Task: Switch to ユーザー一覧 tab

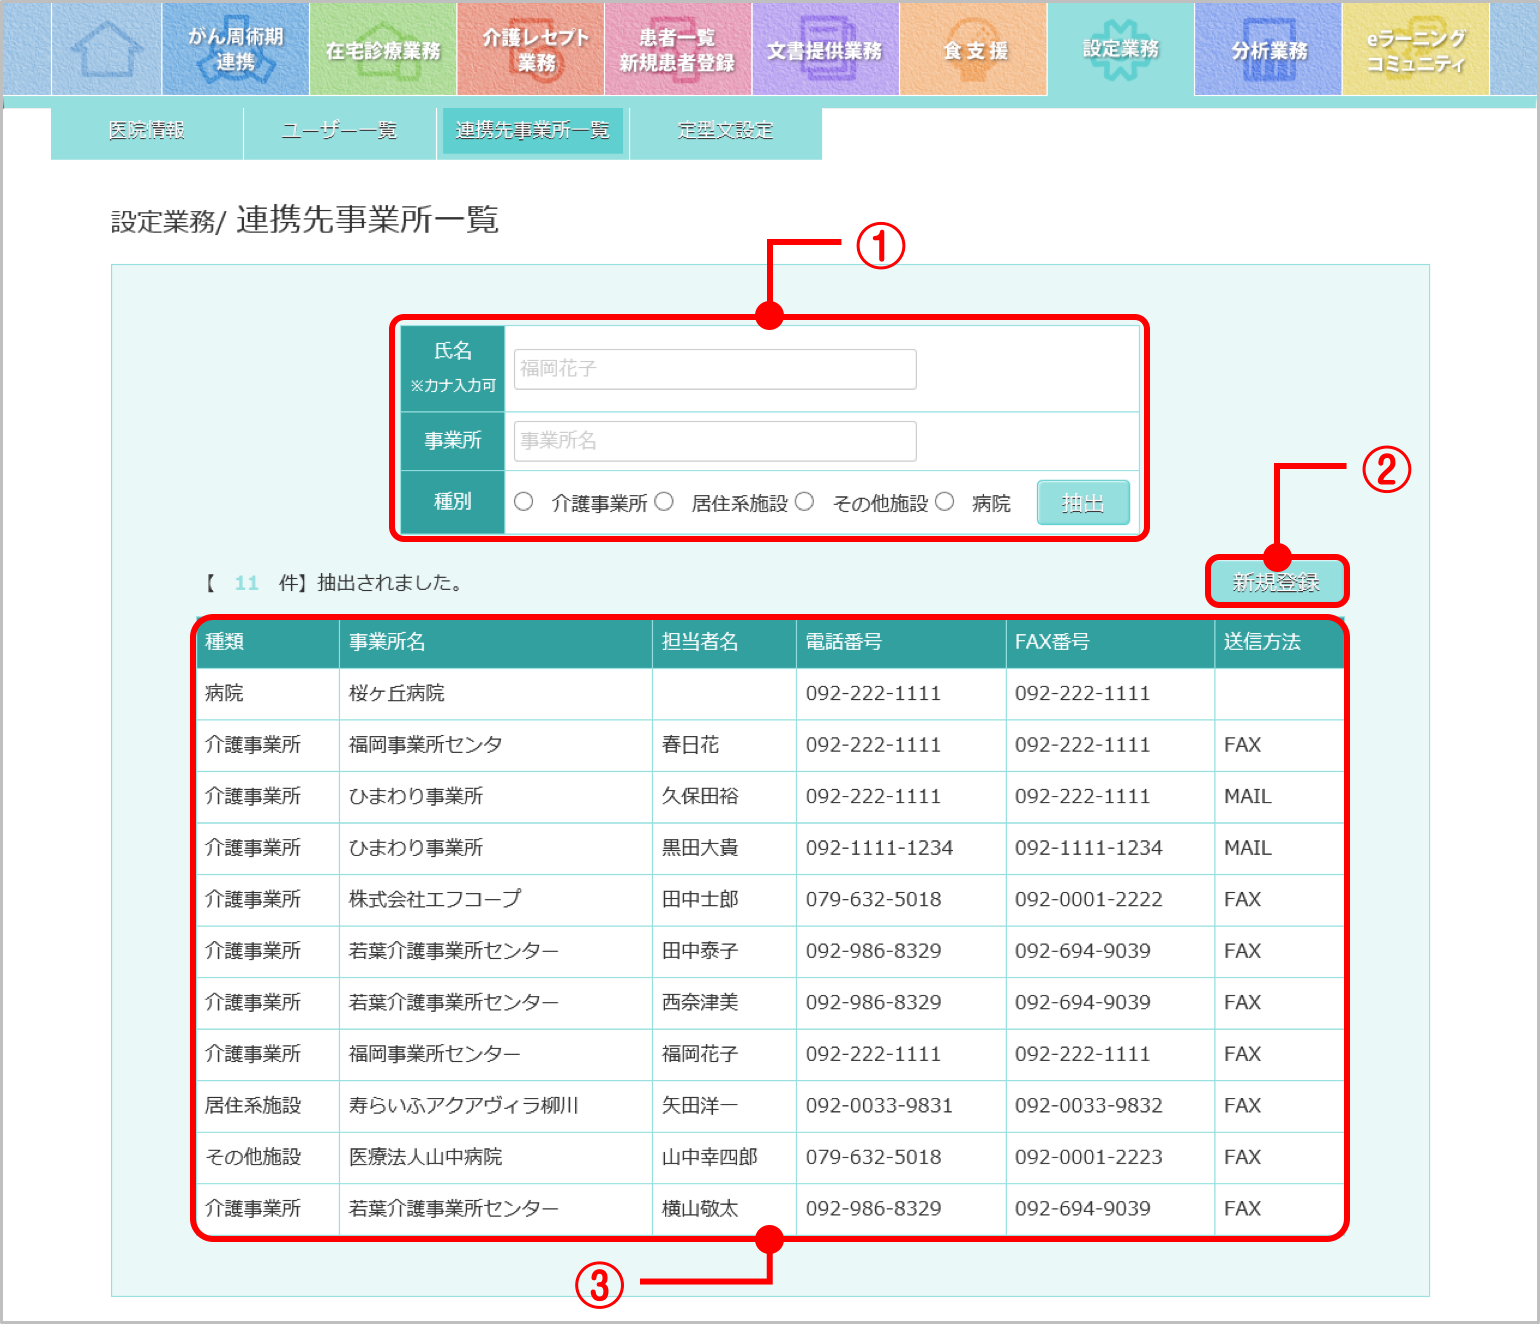Action: pos(339,131)
